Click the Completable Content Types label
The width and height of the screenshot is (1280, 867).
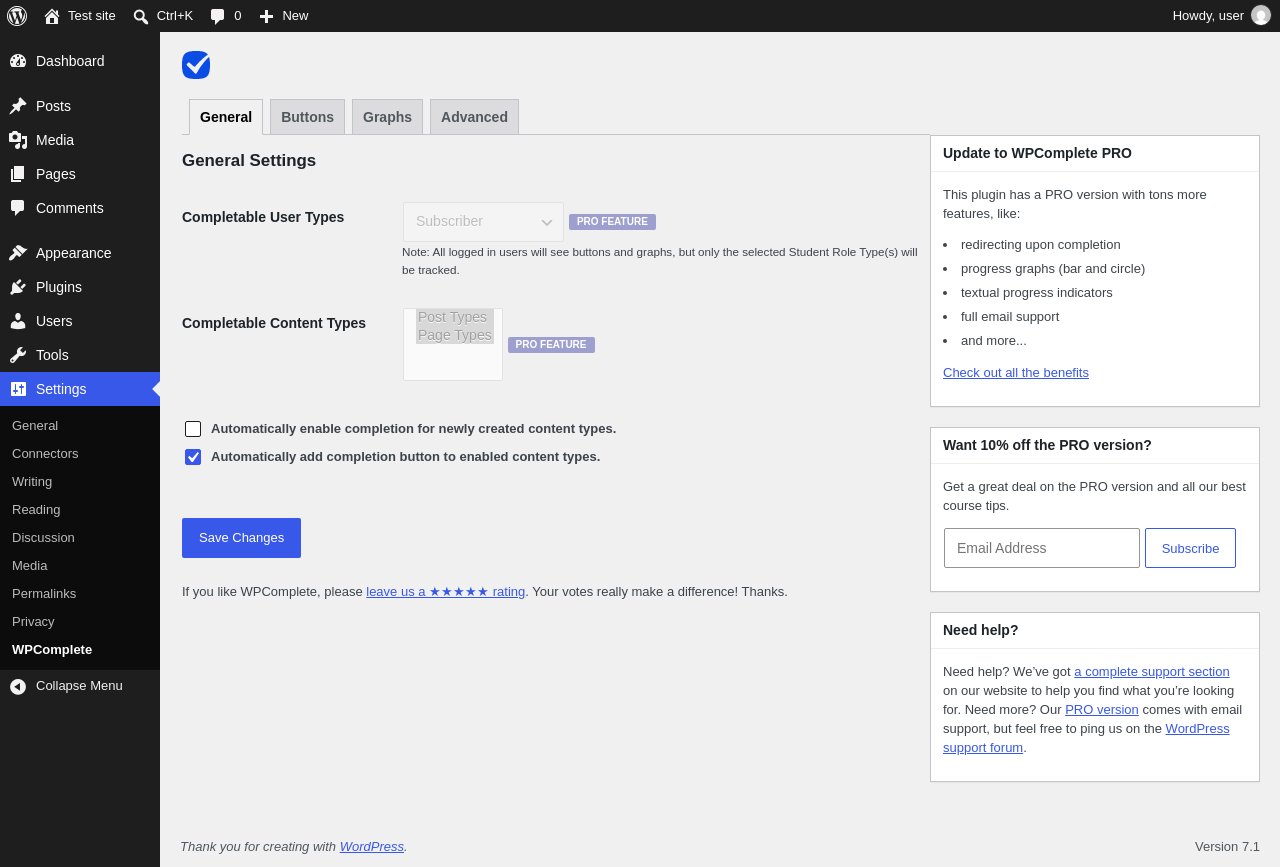[x=274, y=323]
